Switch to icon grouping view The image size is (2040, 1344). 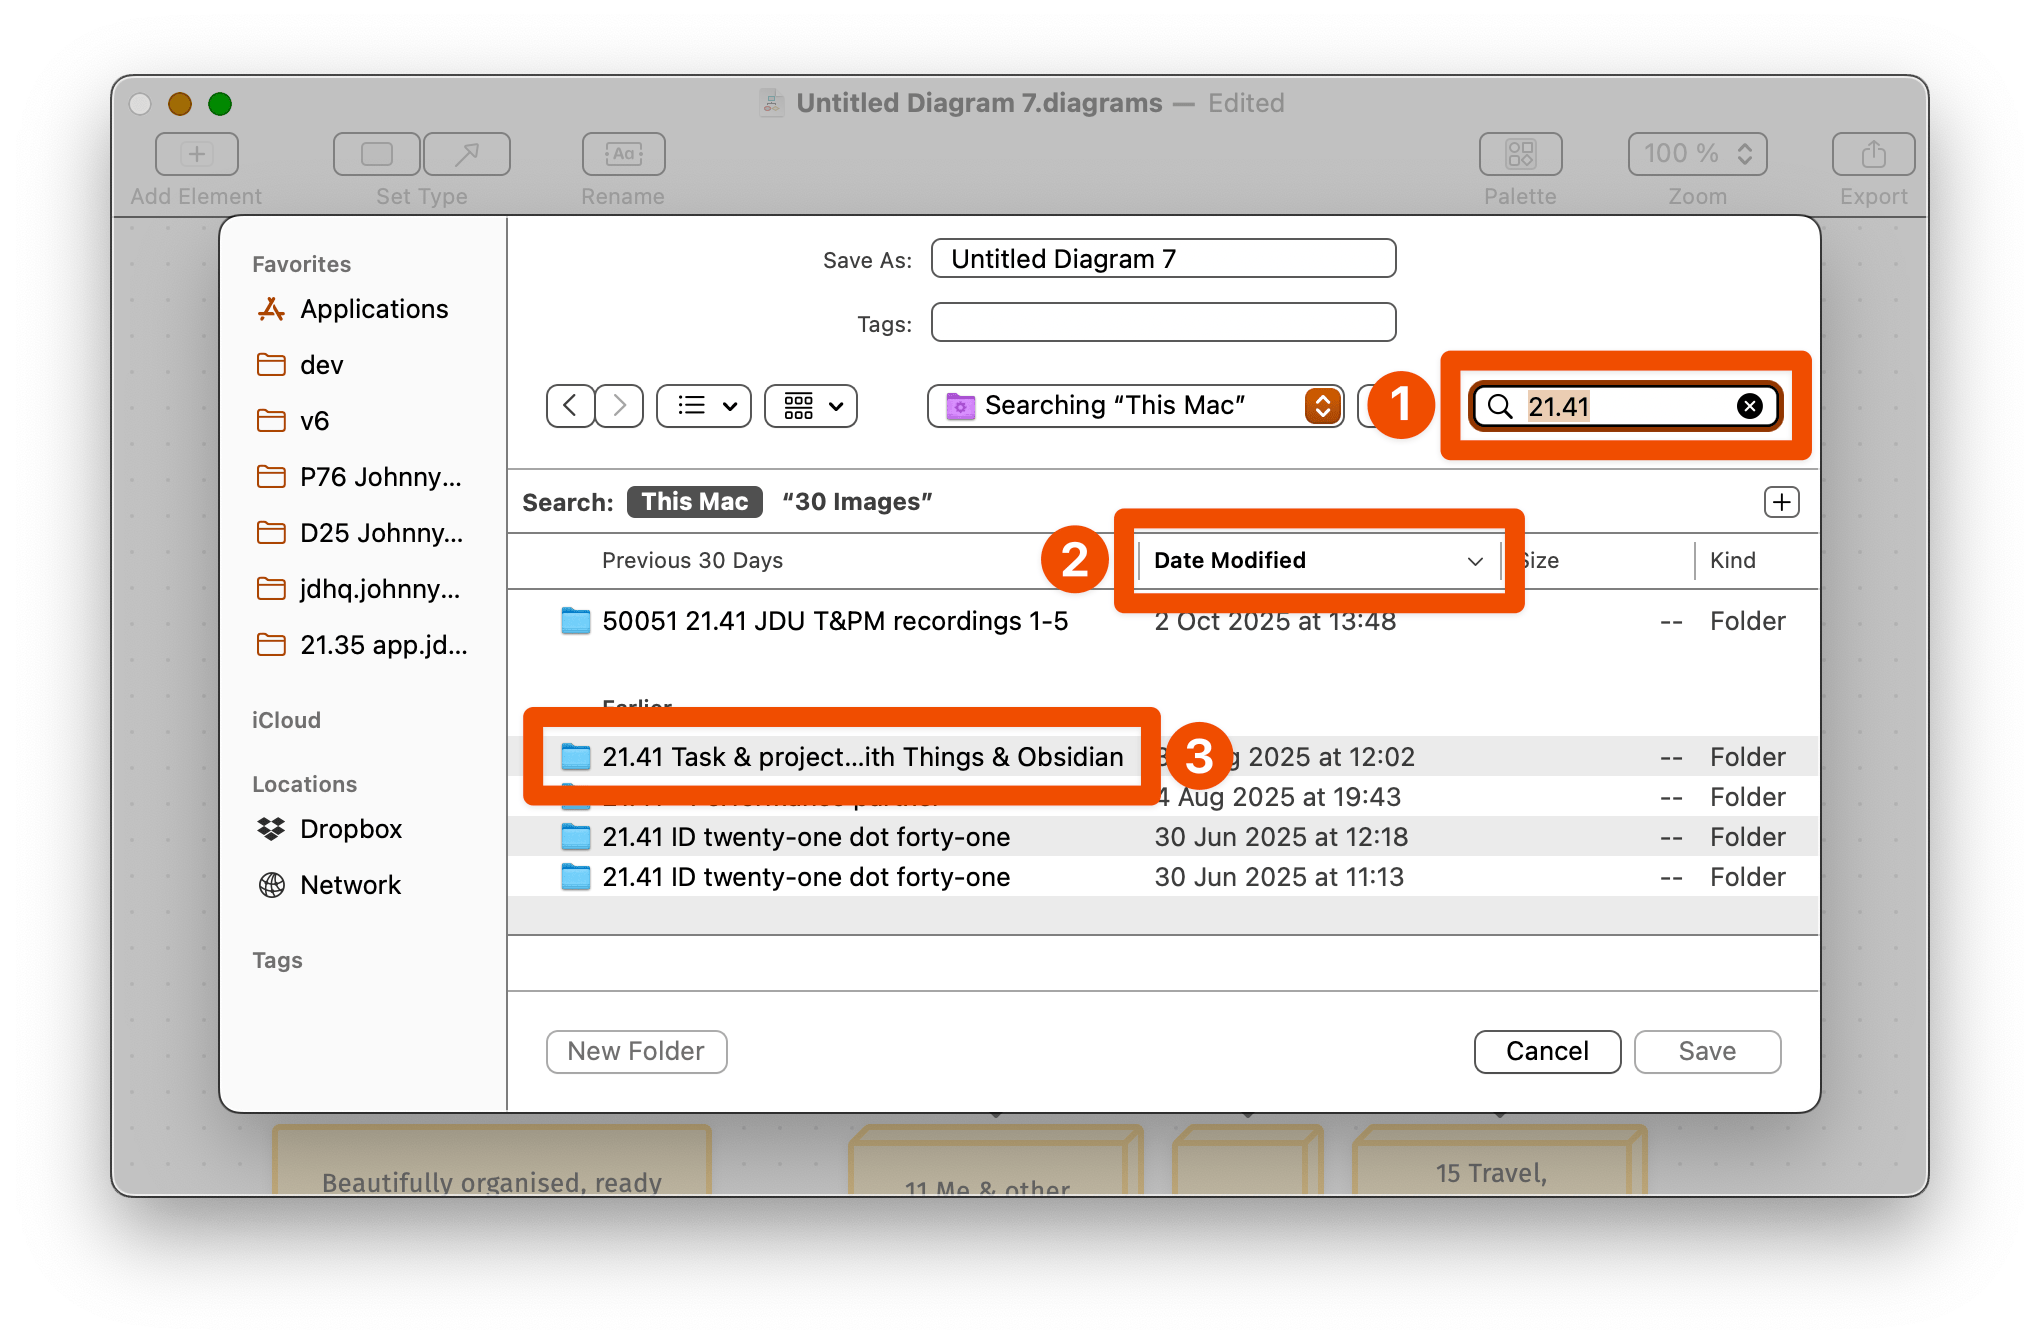click(x=798, y=406)
